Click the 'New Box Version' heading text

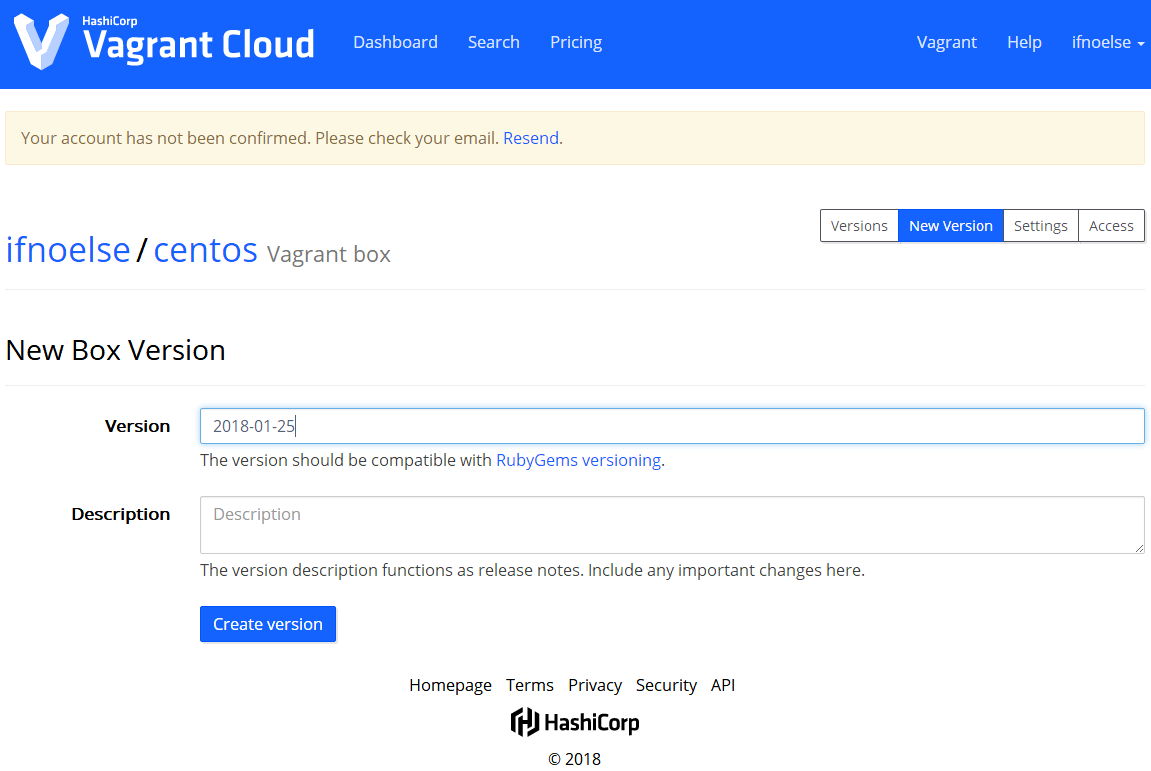(x=115, y=350)
